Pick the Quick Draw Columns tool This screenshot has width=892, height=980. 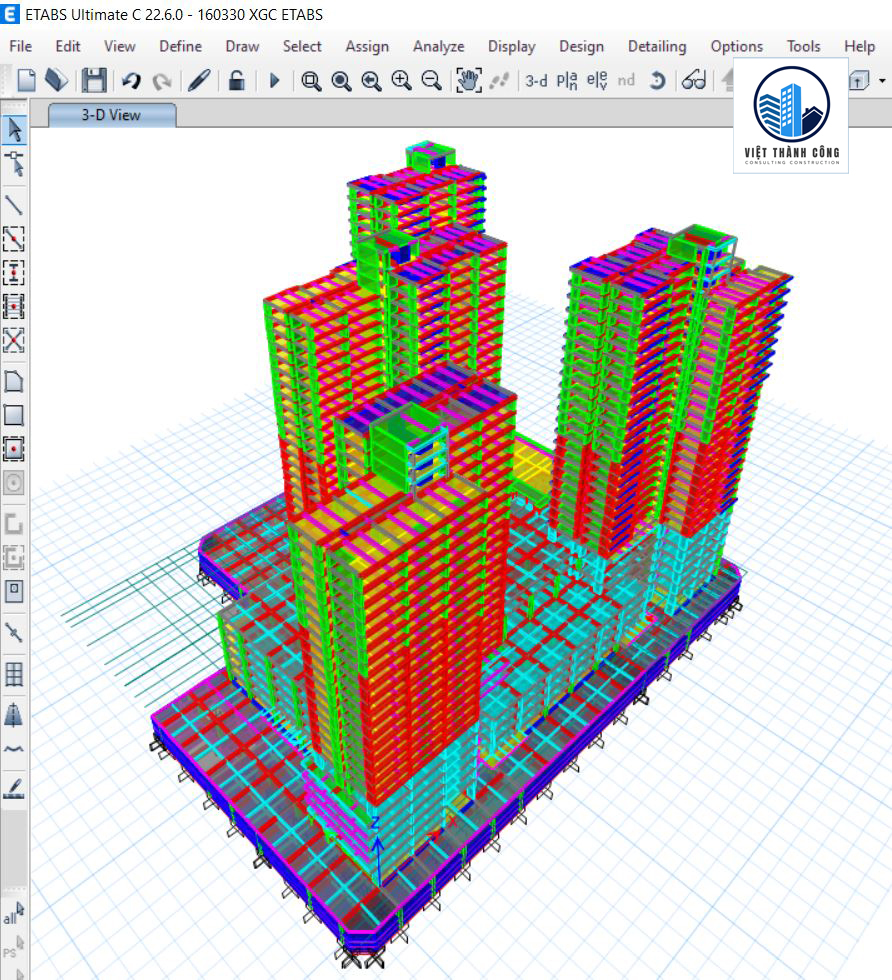click(14, 273)
